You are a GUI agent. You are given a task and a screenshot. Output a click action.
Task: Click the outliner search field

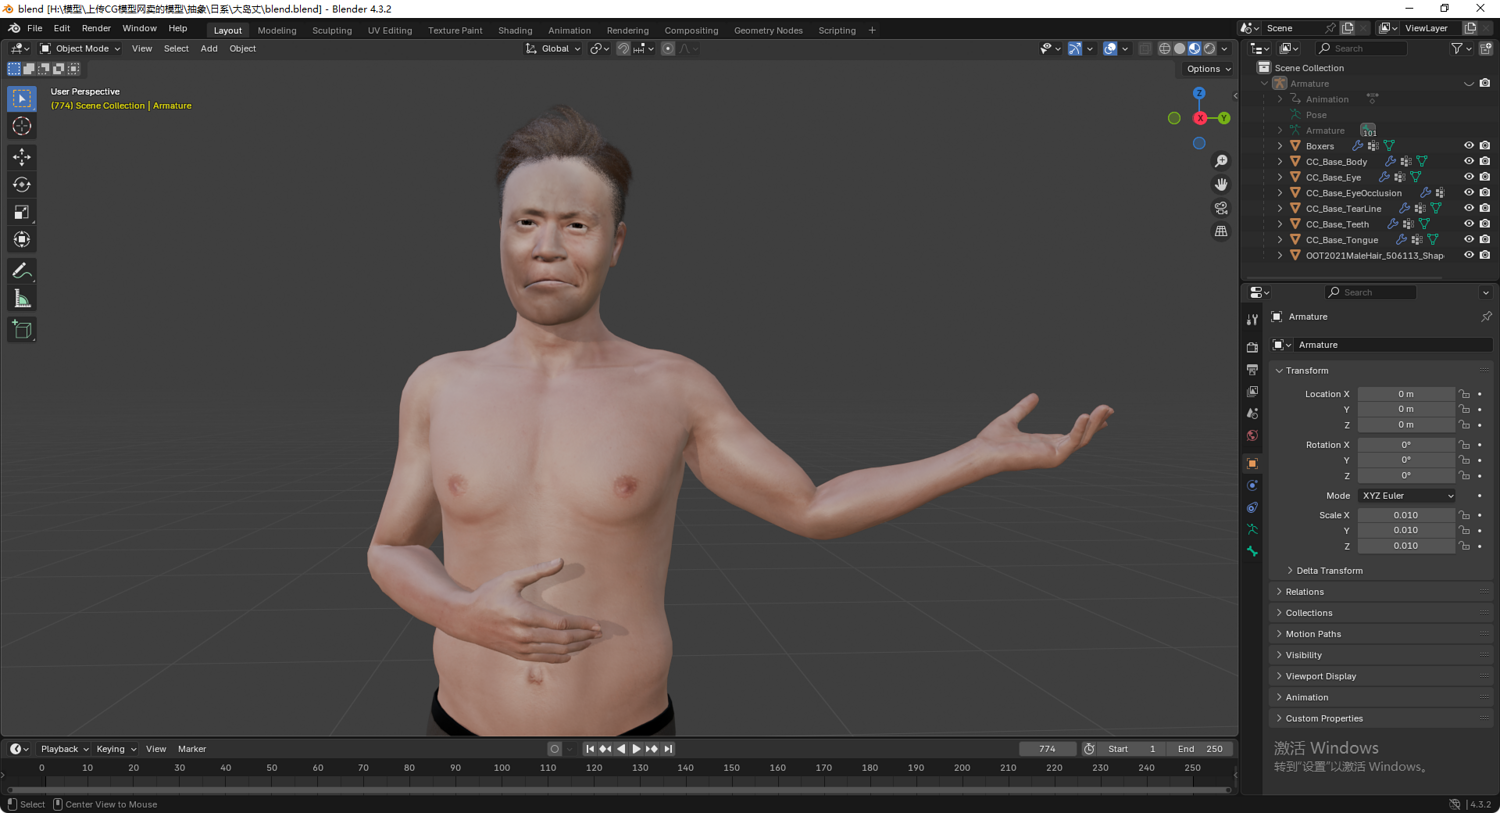click(1362, 48)
